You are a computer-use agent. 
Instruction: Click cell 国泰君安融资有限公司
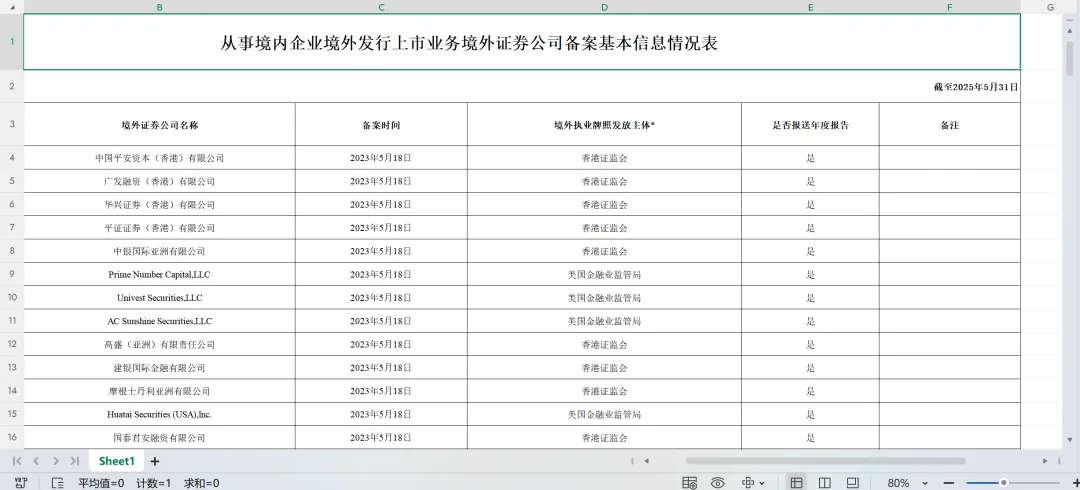[159, 438]
